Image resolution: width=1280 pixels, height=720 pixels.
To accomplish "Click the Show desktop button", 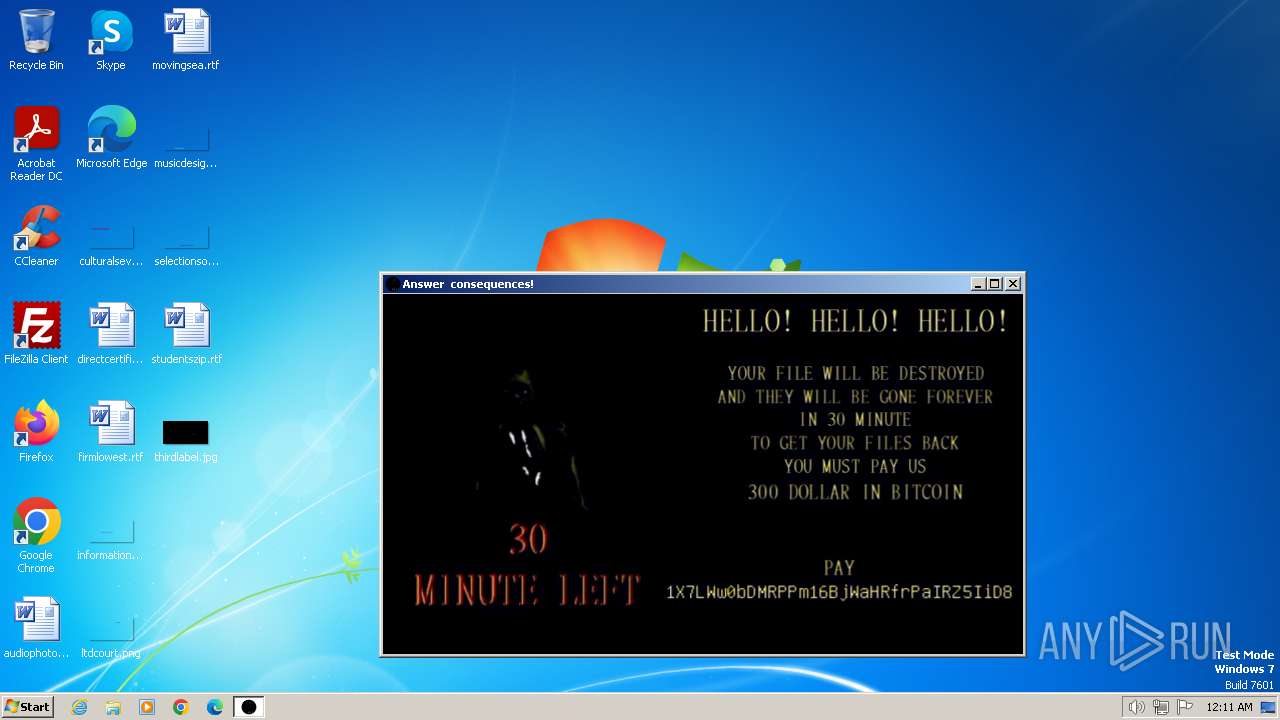I will [x=1270, y=707].
